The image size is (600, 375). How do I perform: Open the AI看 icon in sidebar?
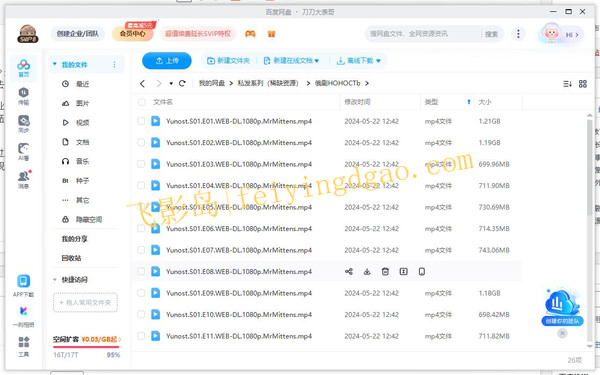pyautogui.click(x=23, y=152)
